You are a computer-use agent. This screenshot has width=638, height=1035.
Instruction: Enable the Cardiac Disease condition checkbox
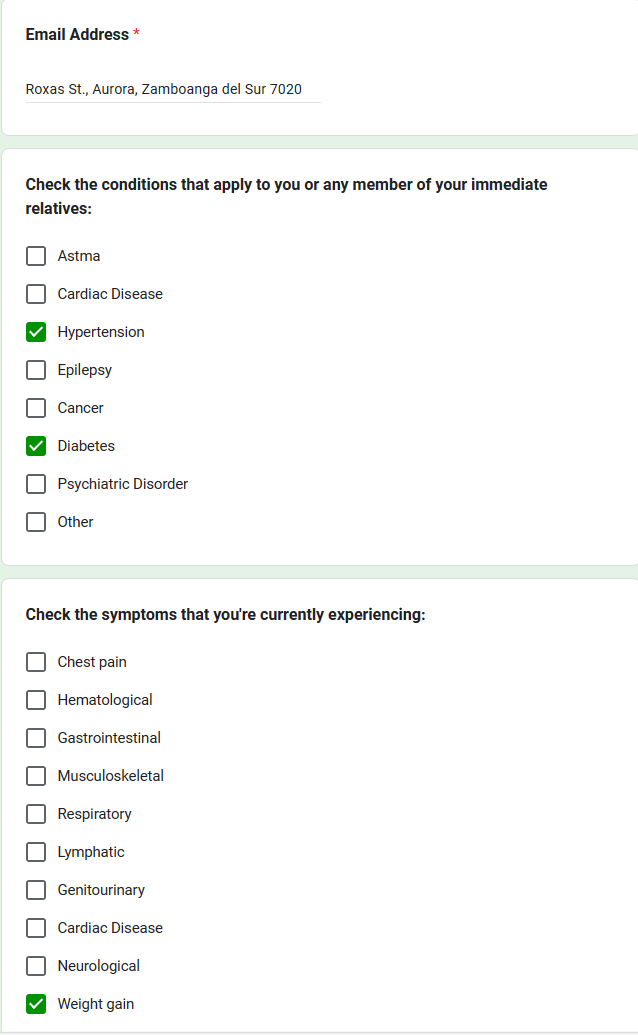point(36,294)
